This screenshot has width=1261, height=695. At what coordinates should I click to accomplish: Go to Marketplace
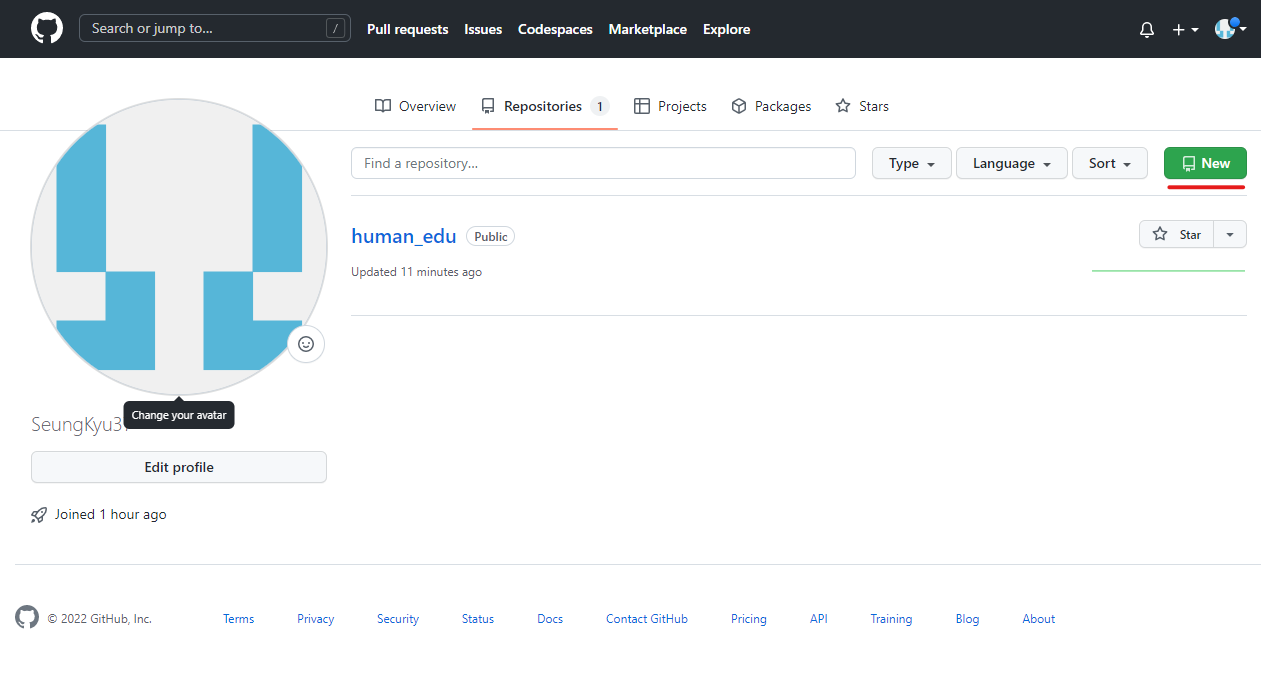coord(648,29)
